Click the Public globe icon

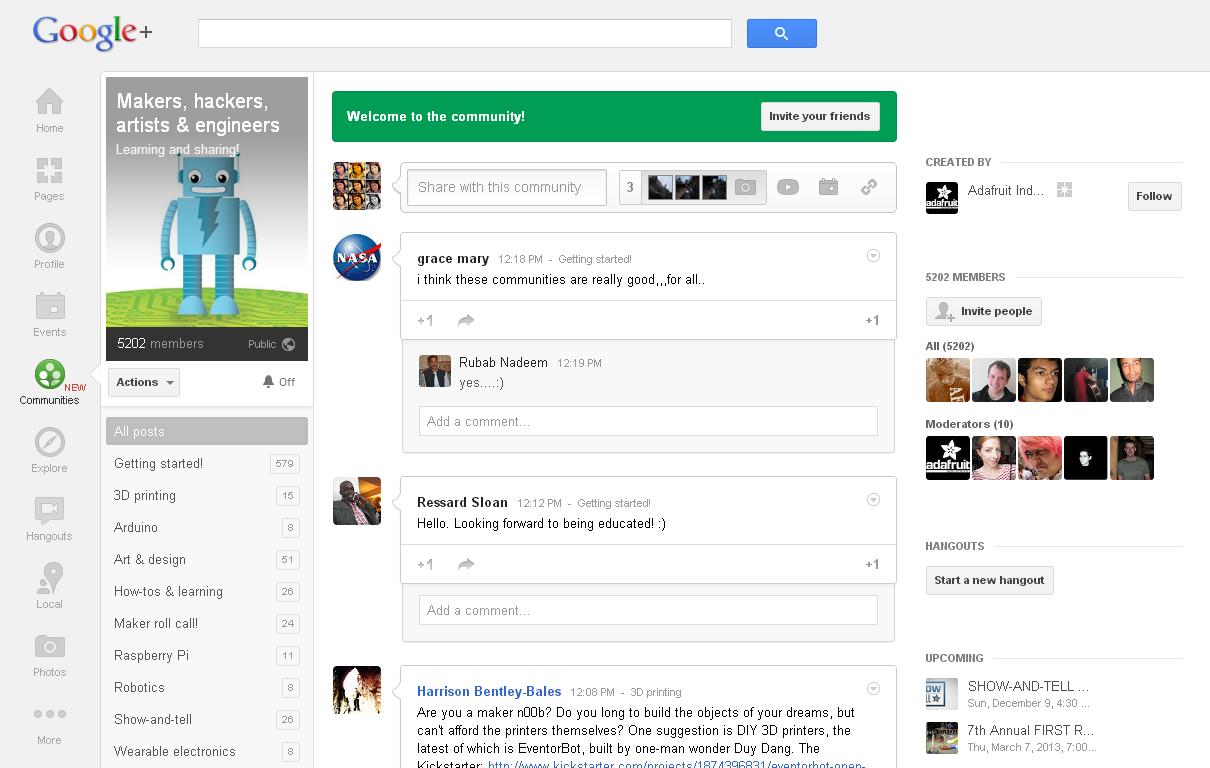click(x=289, y=344)
